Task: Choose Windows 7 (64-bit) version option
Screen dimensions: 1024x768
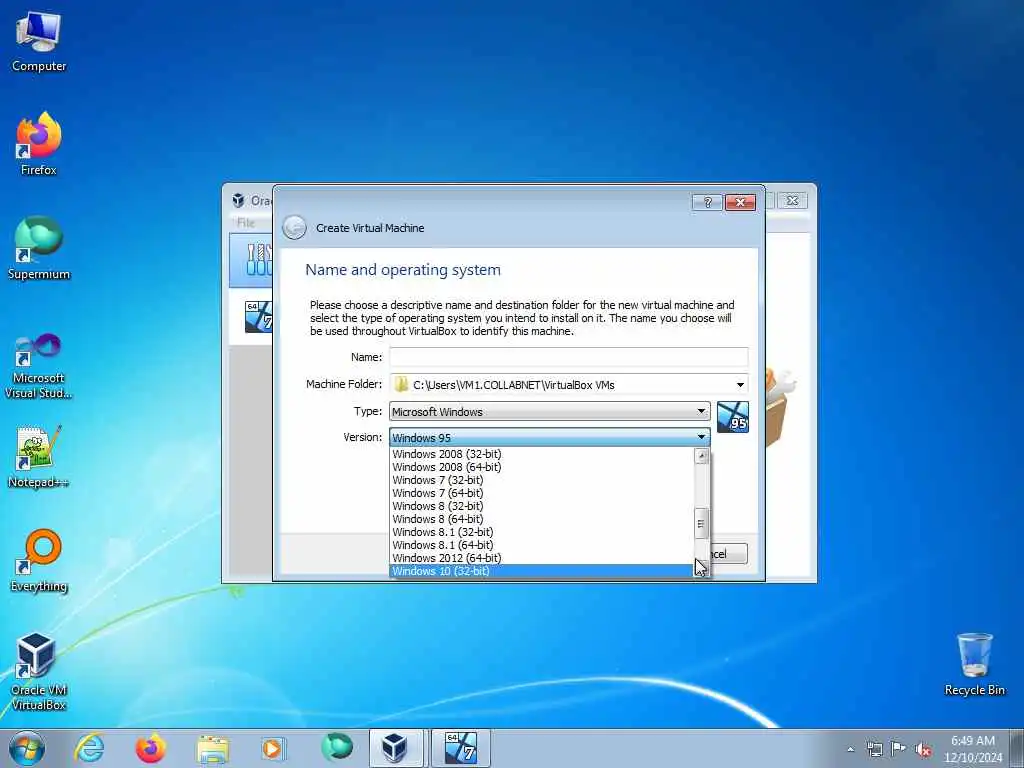Action: click(x=541, y=493)
